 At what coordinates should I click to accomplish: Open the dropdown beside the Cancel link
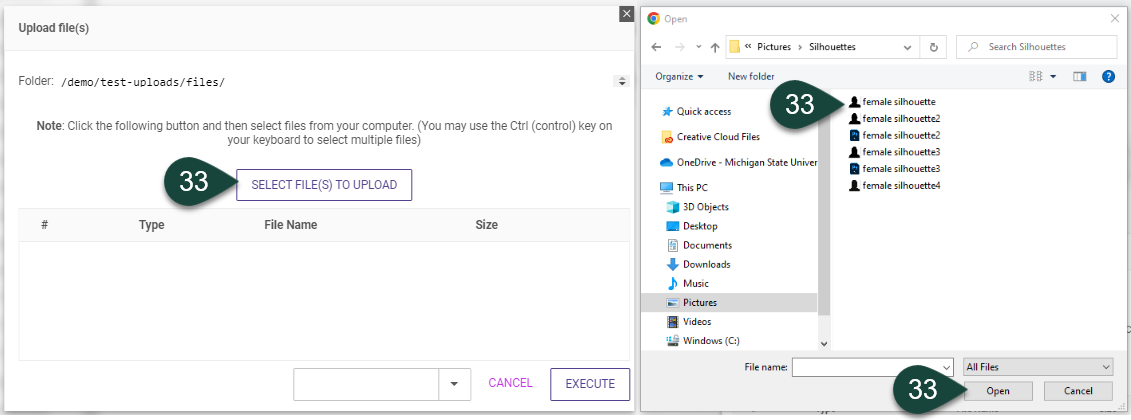point(455,383)
